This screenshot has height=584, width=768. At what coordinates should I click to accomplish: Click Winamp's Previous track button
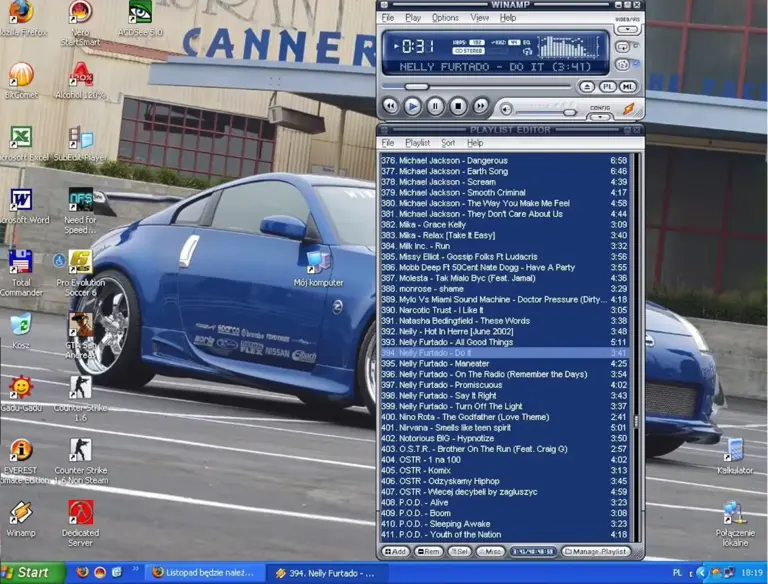point(390,106)
